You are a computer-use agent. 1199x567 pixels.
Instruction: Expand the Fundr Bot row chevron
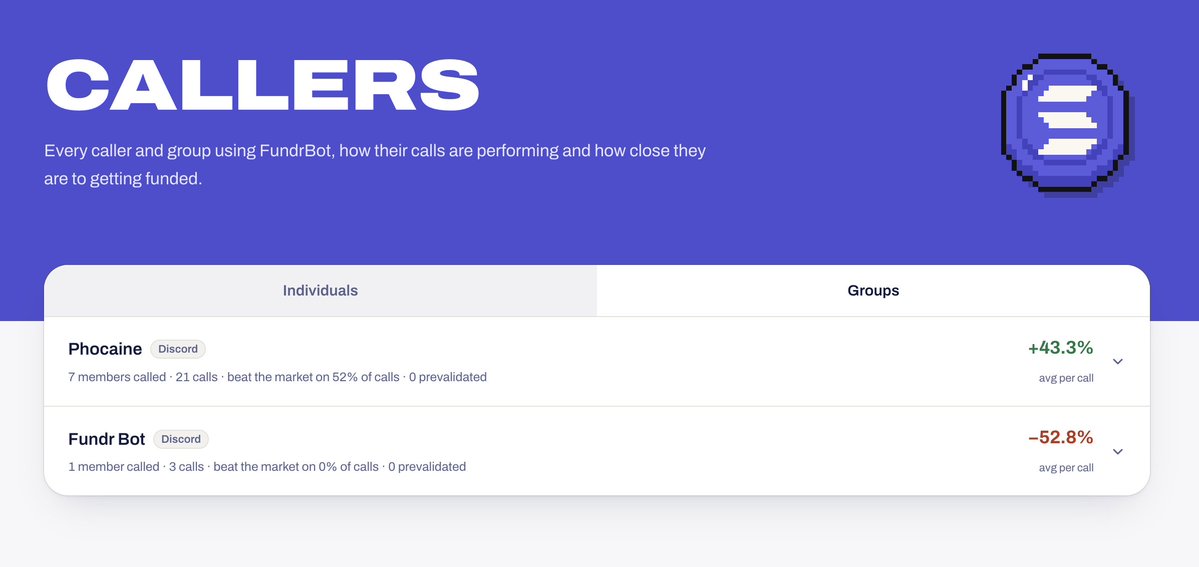pos(1117,451)
